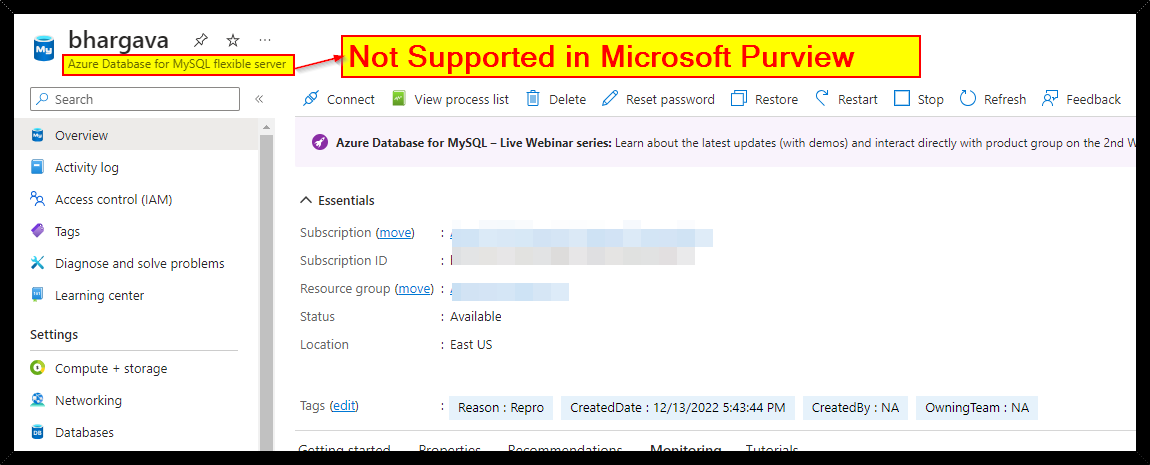Click the sidebar Search field

point(135,99)
